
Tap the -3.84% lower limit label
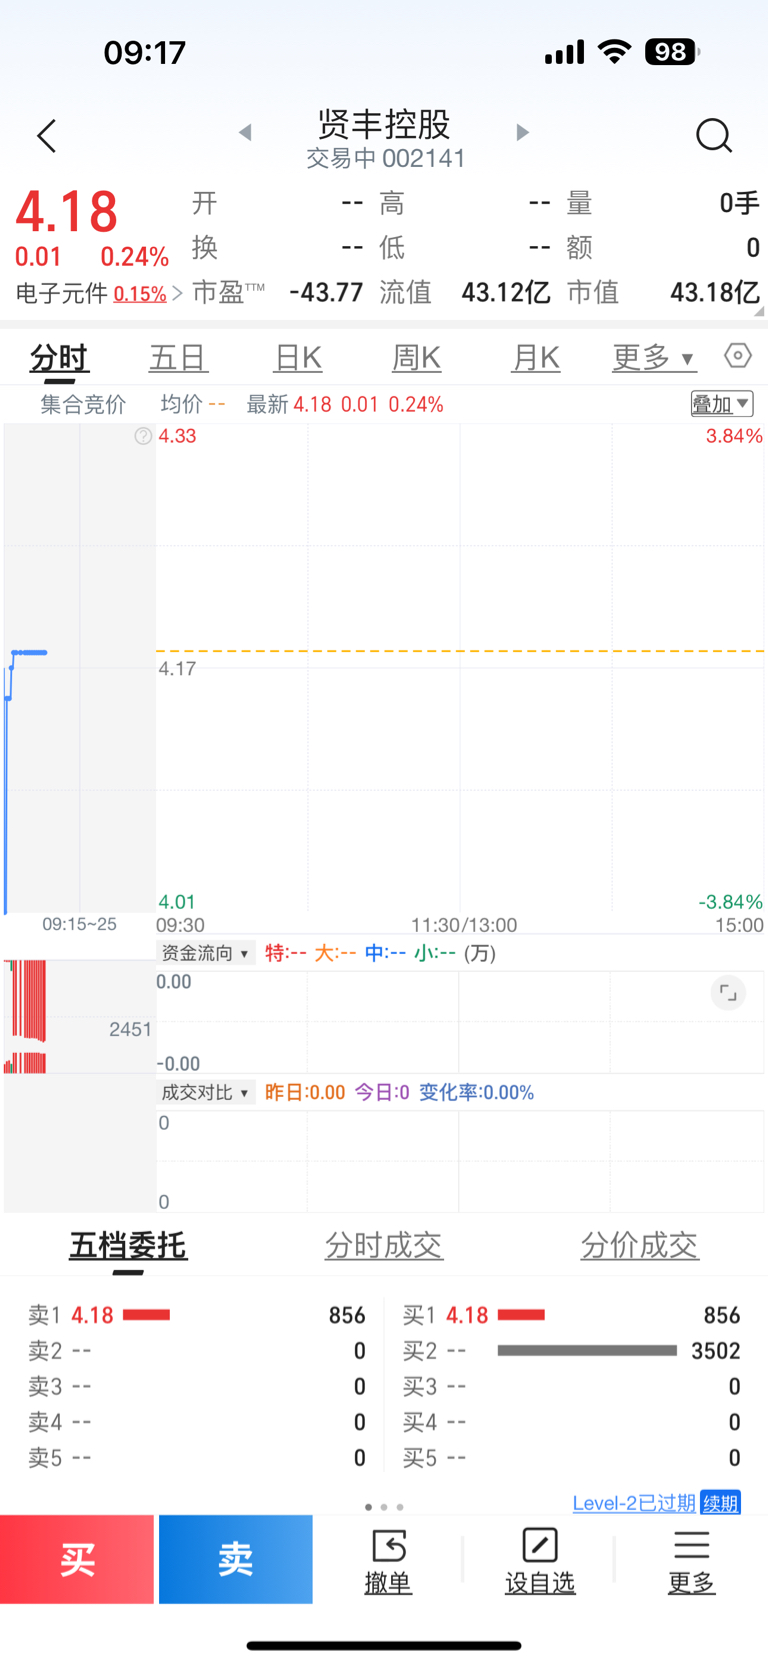click(730, 902)
